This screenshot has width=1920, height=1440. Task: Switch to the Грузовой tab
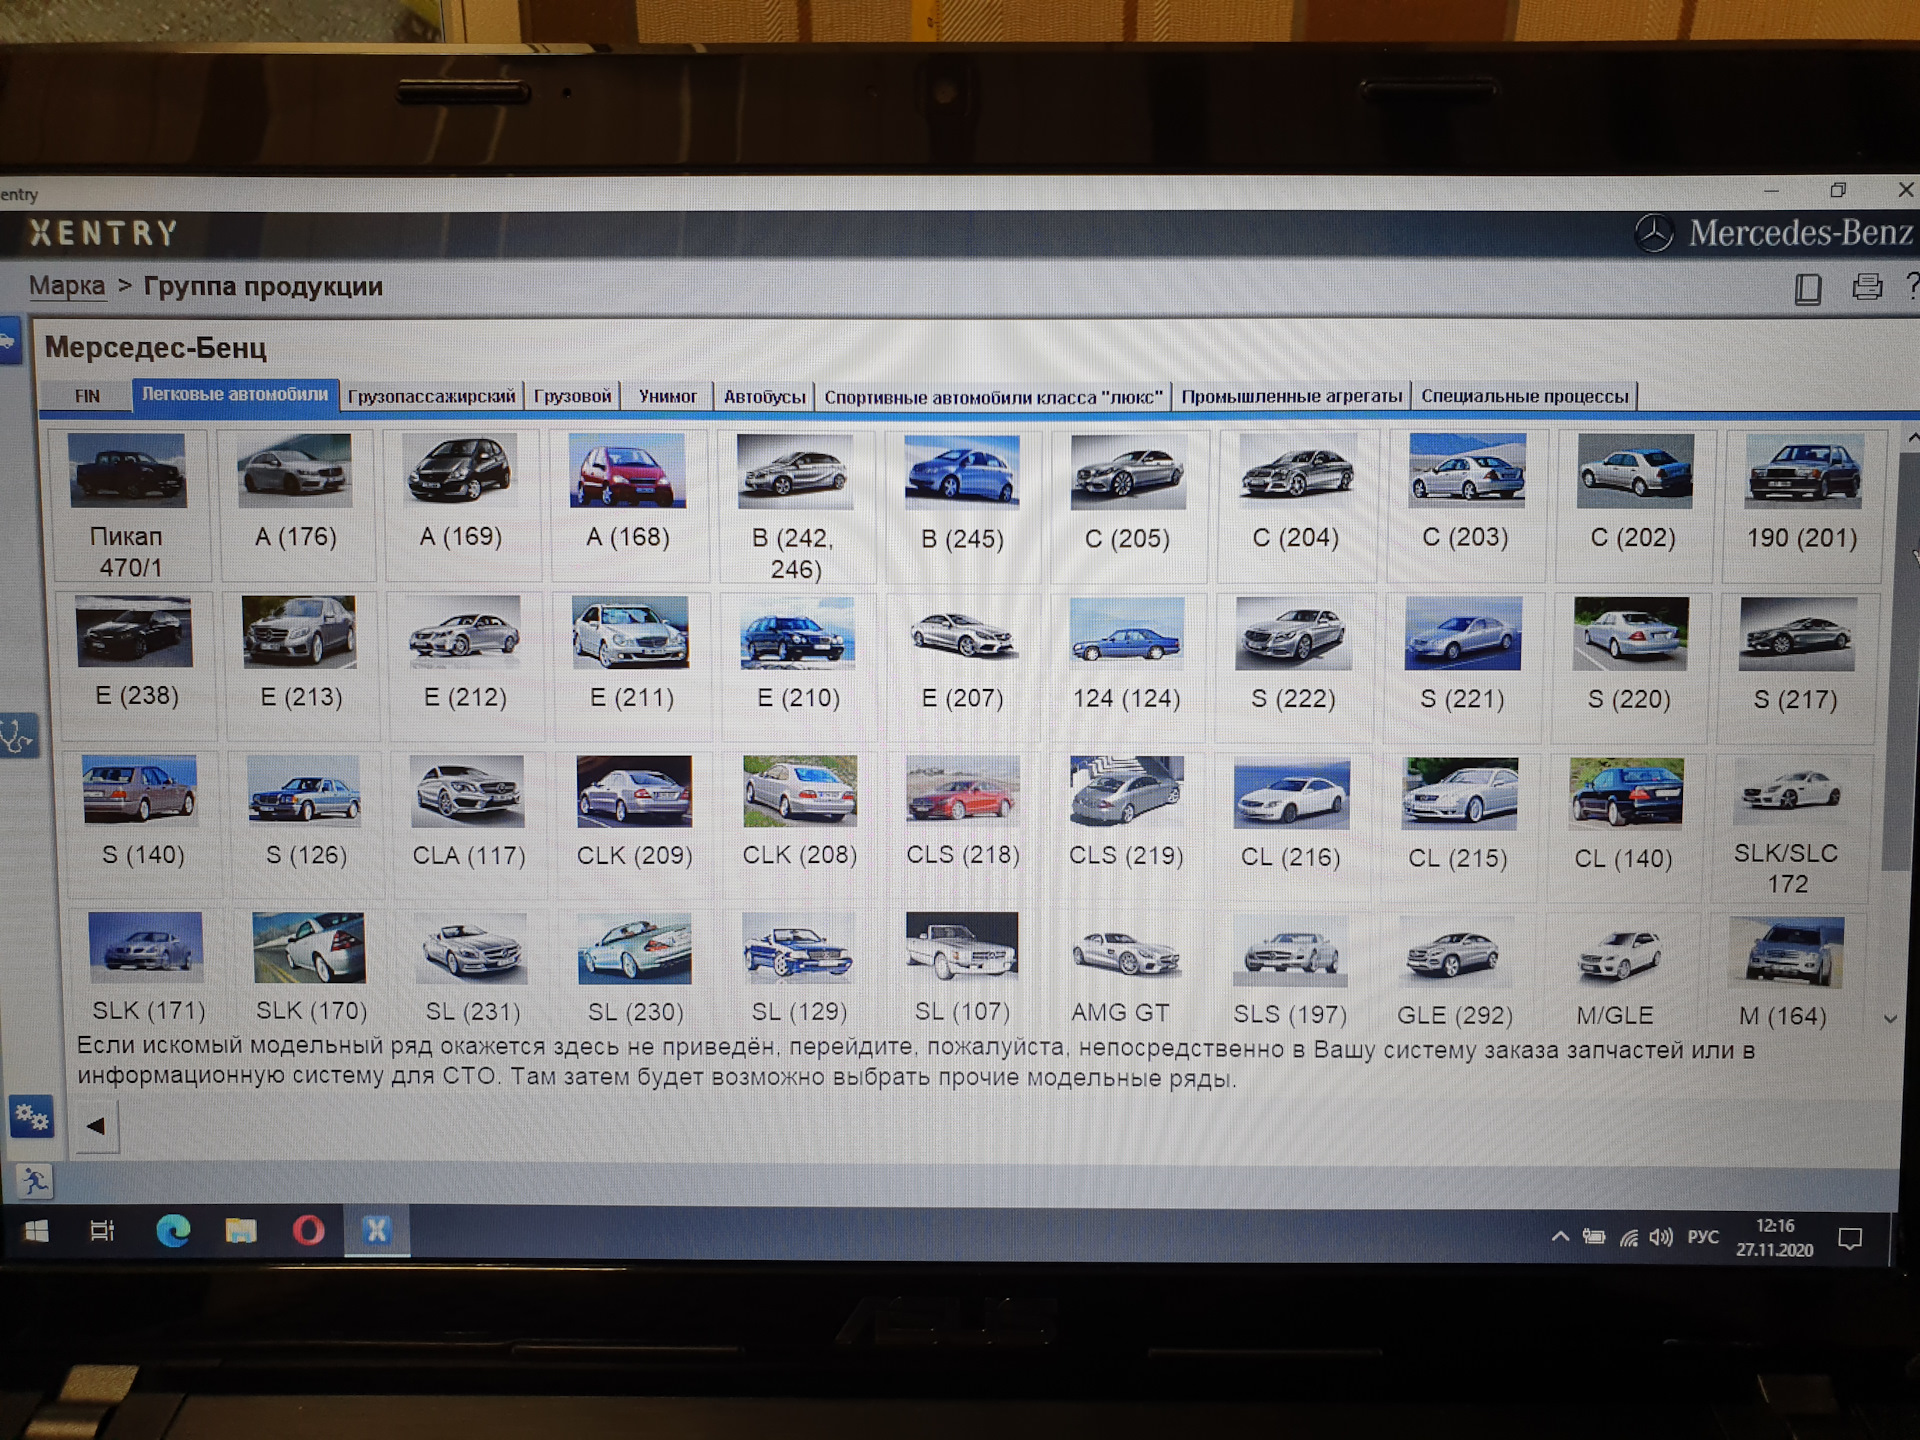573,396
